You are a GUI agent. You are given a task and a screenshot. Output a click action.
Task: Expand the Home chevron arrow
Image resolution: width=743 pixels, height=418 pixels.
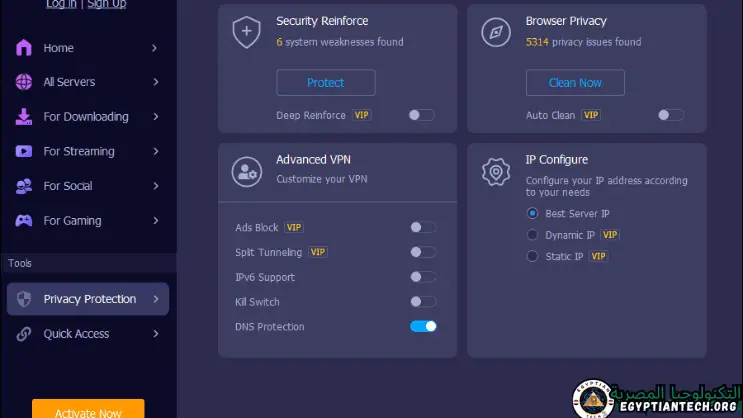tap(154, 48)
